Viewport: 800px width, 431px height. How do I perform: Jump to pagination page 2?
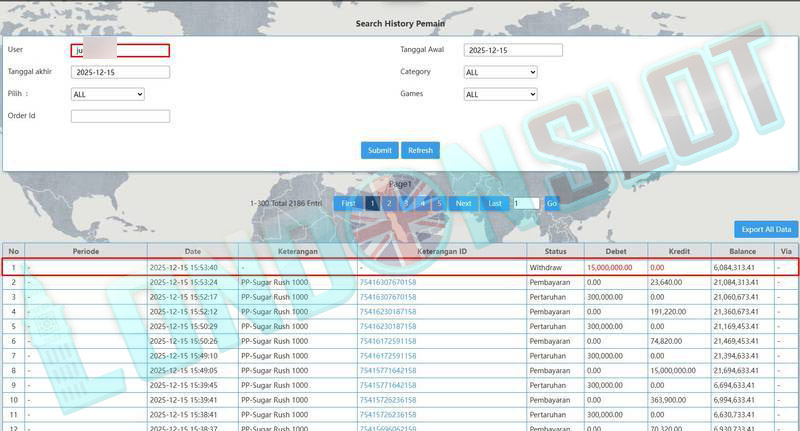[x=389, y=203]
